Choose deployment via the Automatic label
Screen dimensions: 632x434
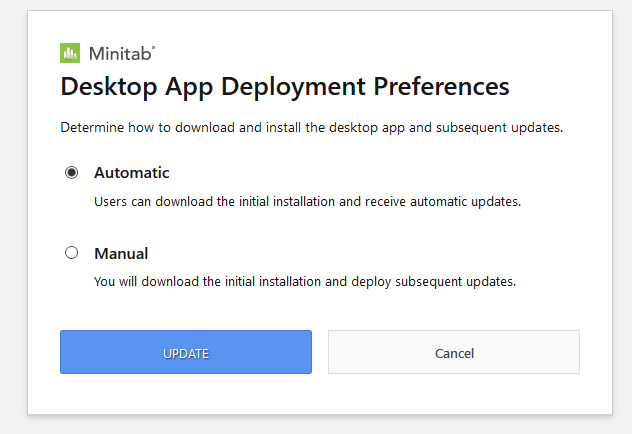(131, 172)
